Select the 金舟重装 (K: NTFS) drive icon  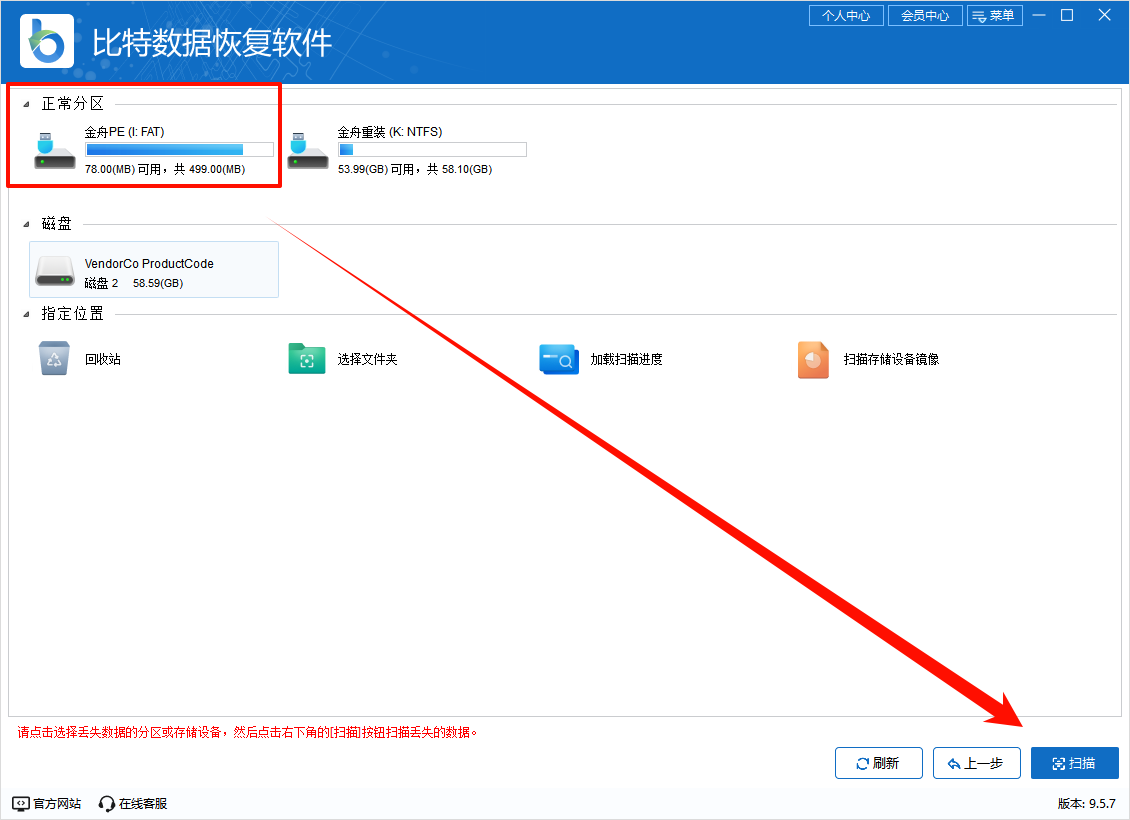click(x=308, y=150)
